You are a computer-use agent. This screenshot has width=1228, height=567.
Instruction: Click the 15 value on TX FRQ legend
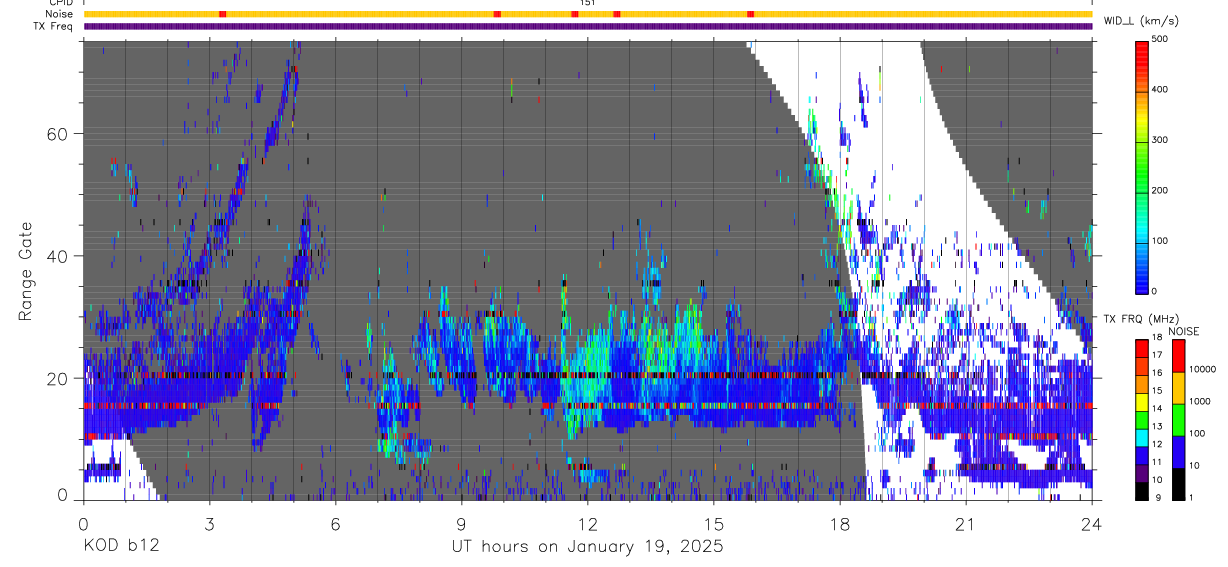point(1158,391)
